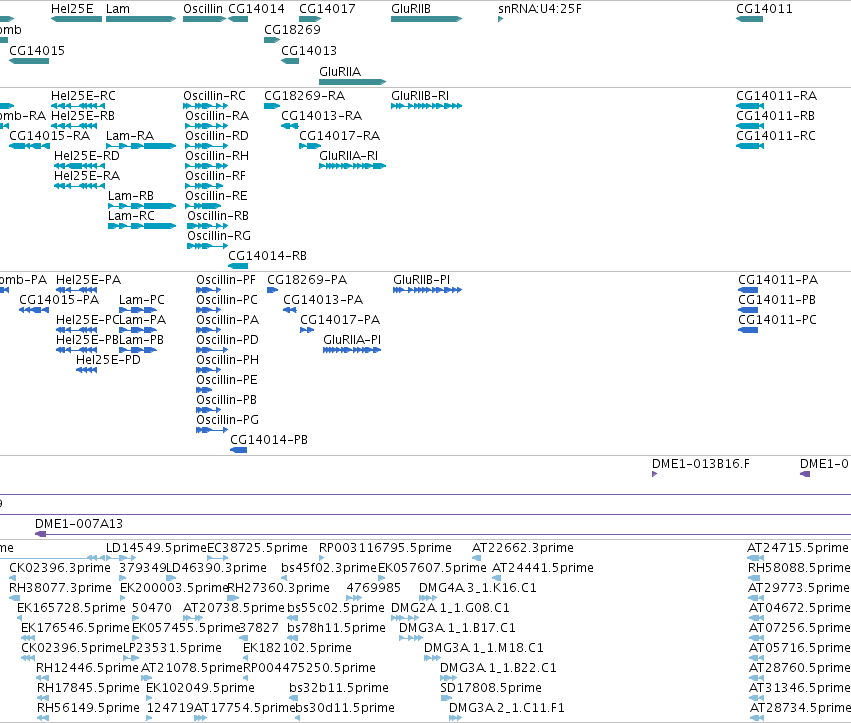Select protein Hel25E-PA

coord(88,280)
